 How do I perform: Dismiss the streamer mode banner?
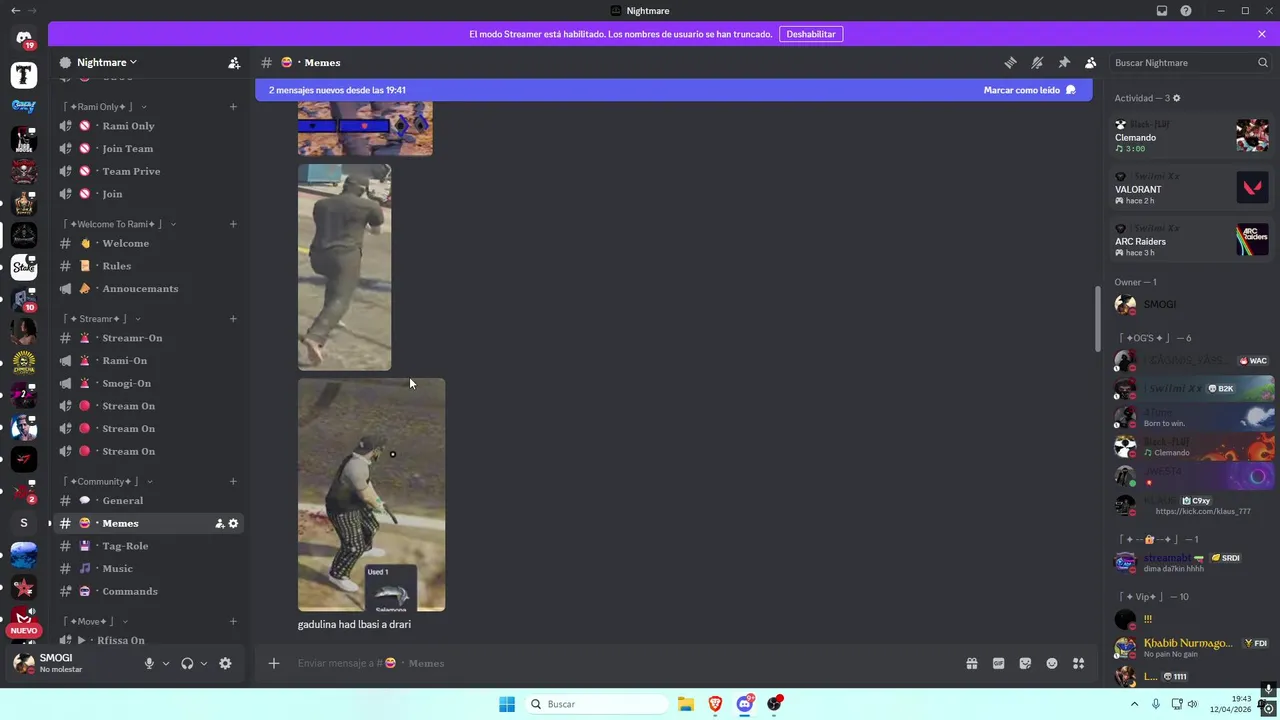[1262, 34]
